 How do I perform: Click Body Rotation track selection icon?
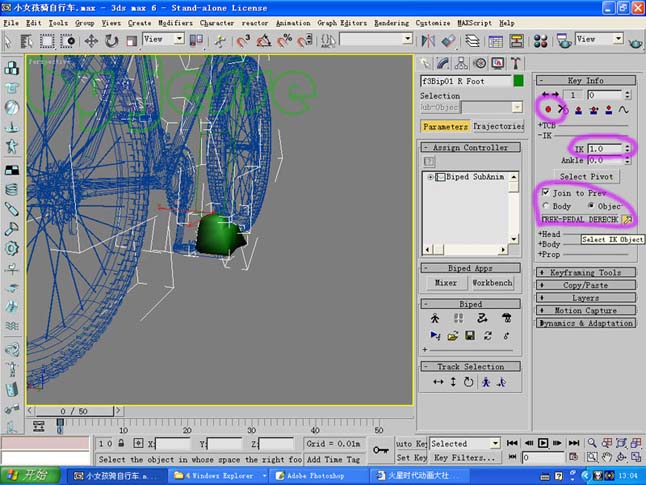[468, 382]
